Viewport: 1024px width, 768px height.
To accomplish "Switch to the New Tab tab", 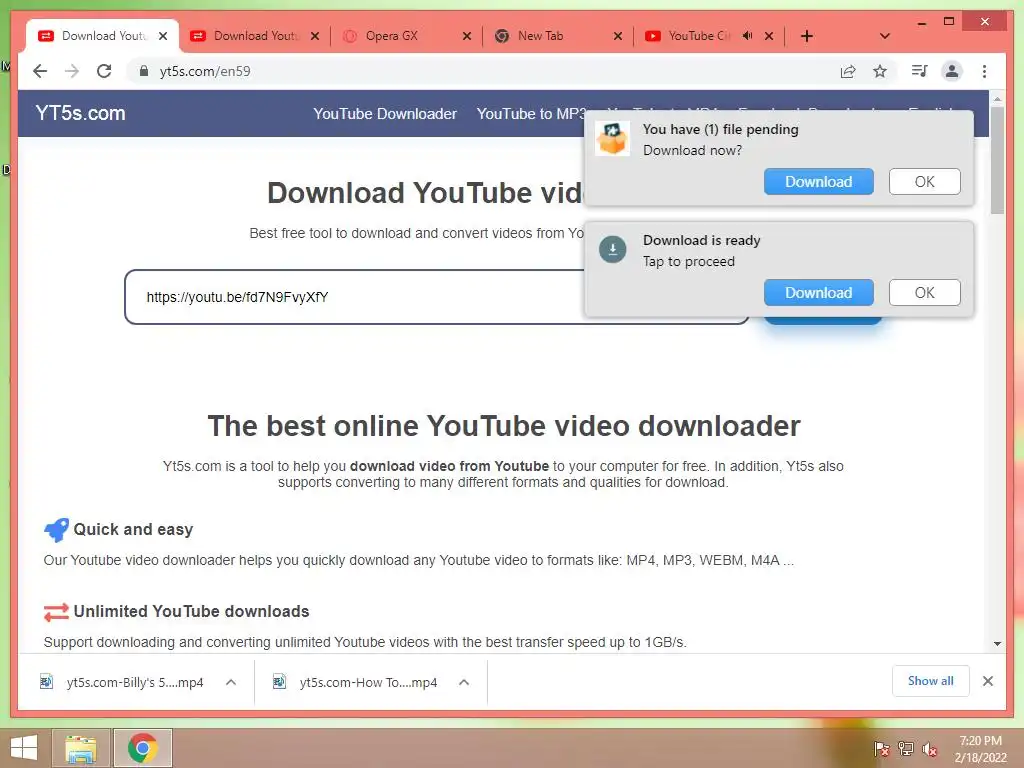I will [x=557, y=36].
